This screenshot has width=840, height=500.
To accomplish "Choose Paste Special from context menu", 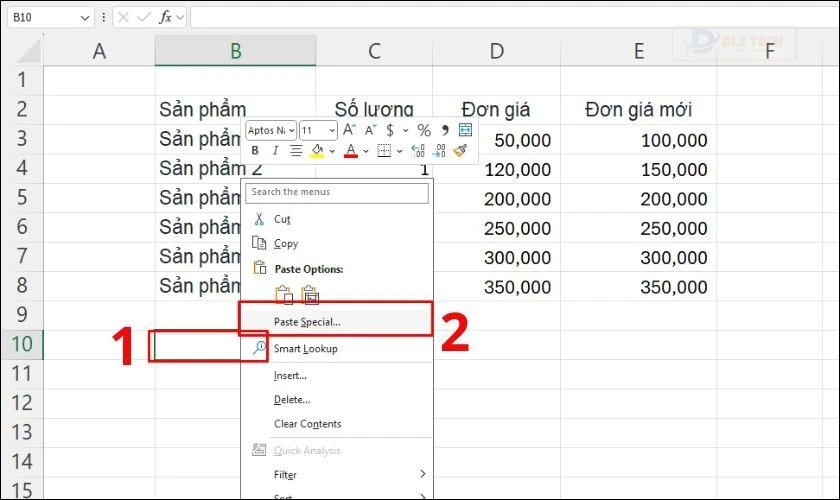I will [307, 322].
